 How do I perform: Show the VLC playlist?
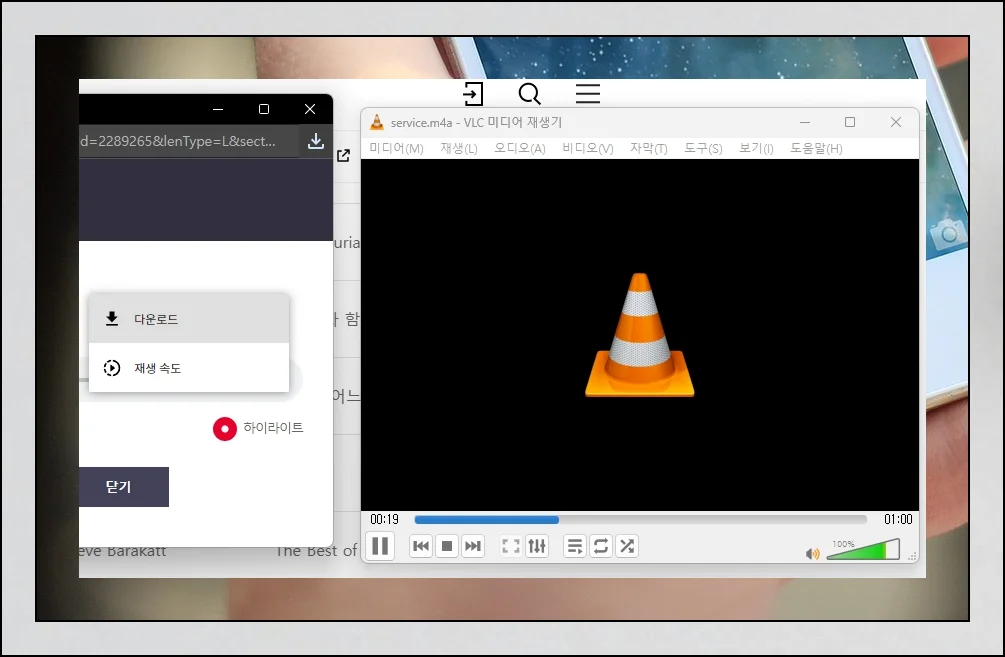(575, 546)
